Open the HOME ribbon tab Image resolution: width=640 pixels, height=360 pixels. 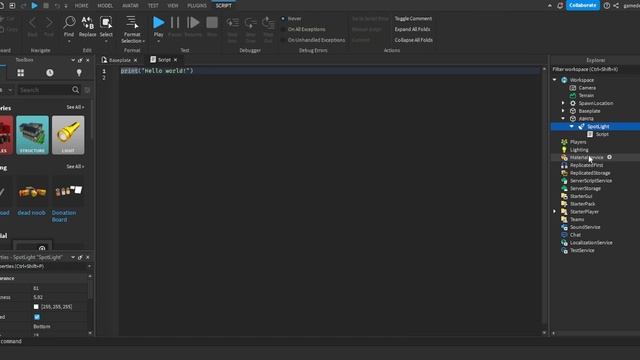coord(81,6)
